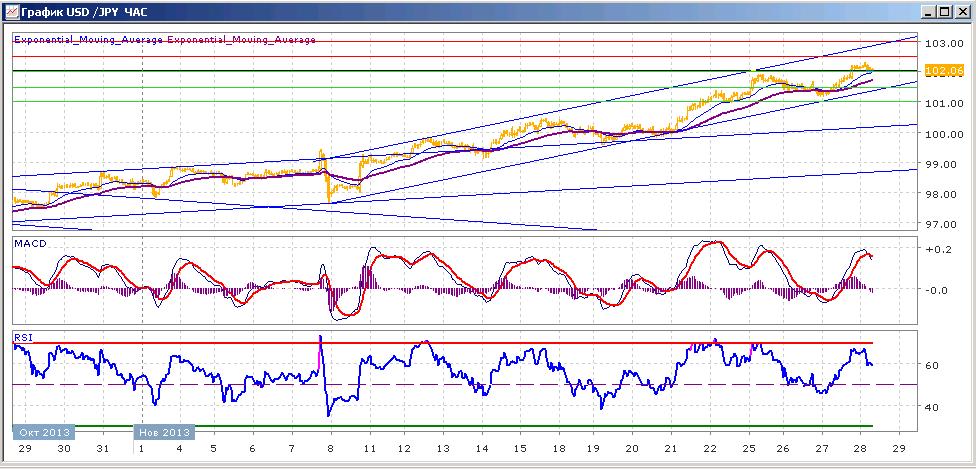
Task: Click the -0.0 MACD scale label
Action: point(936,290)
